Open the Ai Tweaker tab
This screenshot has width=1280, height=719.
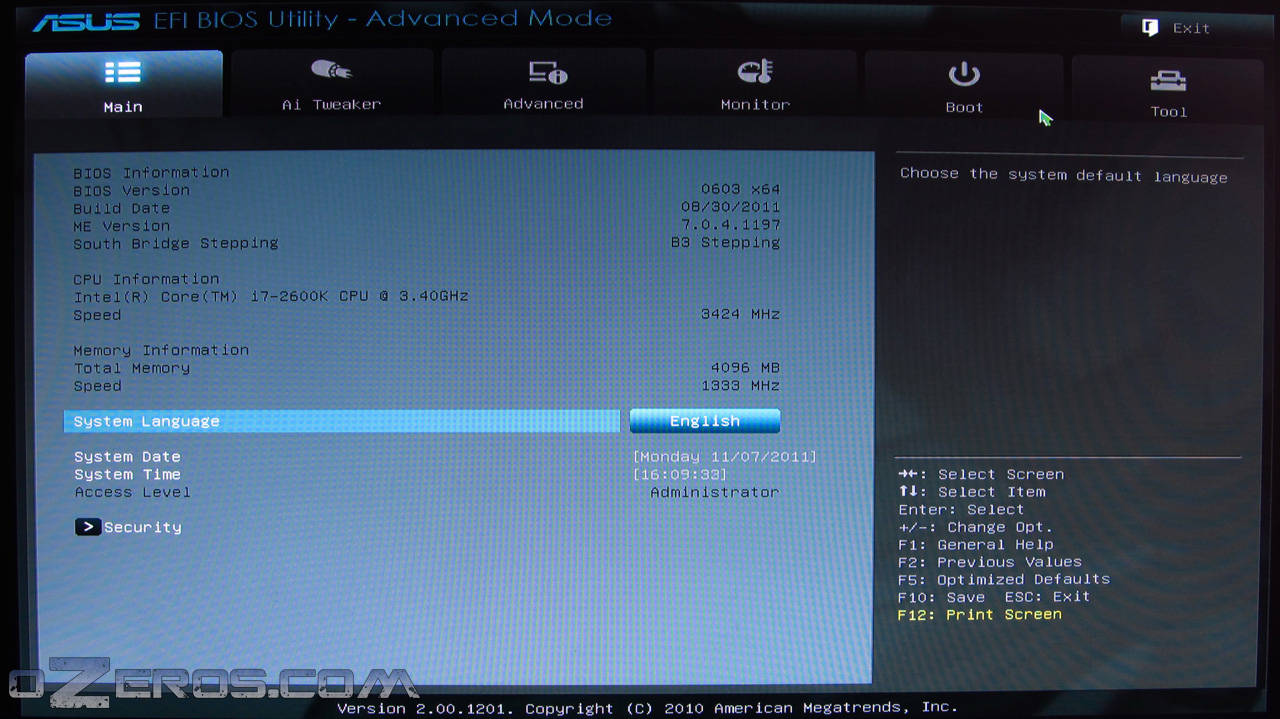[331, 82]
